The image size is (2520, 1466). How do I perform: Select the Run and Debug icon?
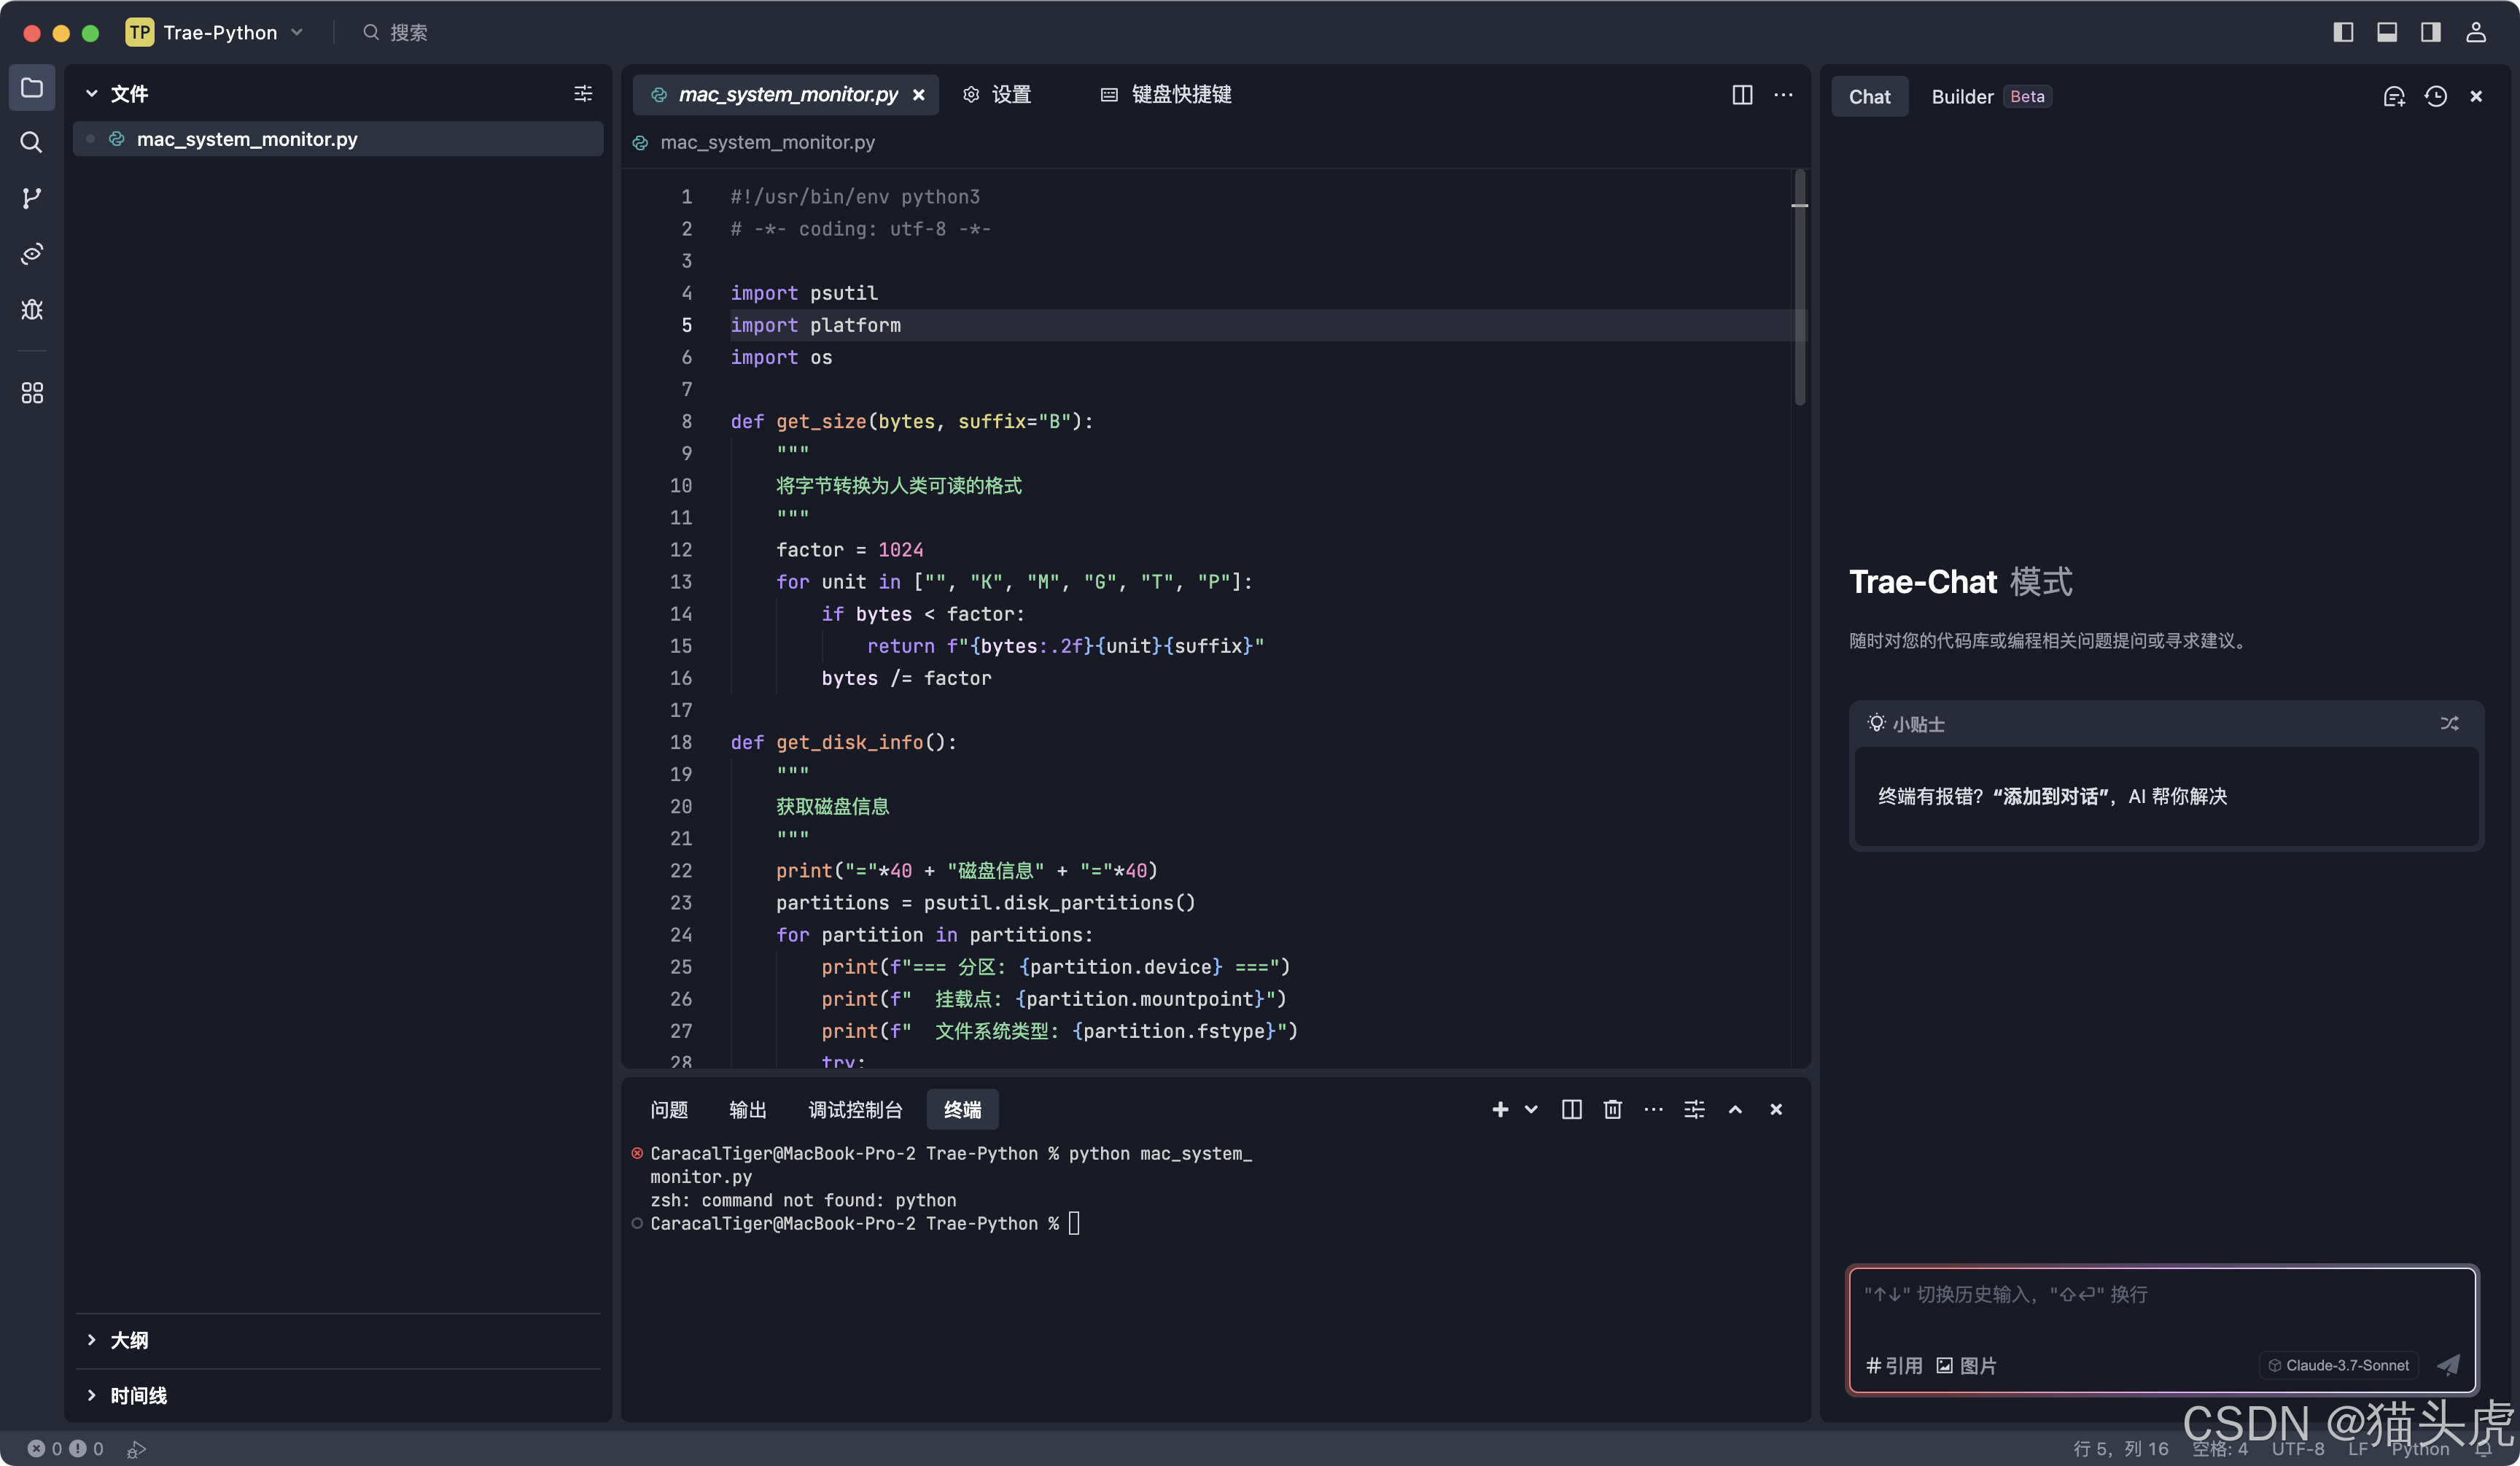tap(31, 310)
